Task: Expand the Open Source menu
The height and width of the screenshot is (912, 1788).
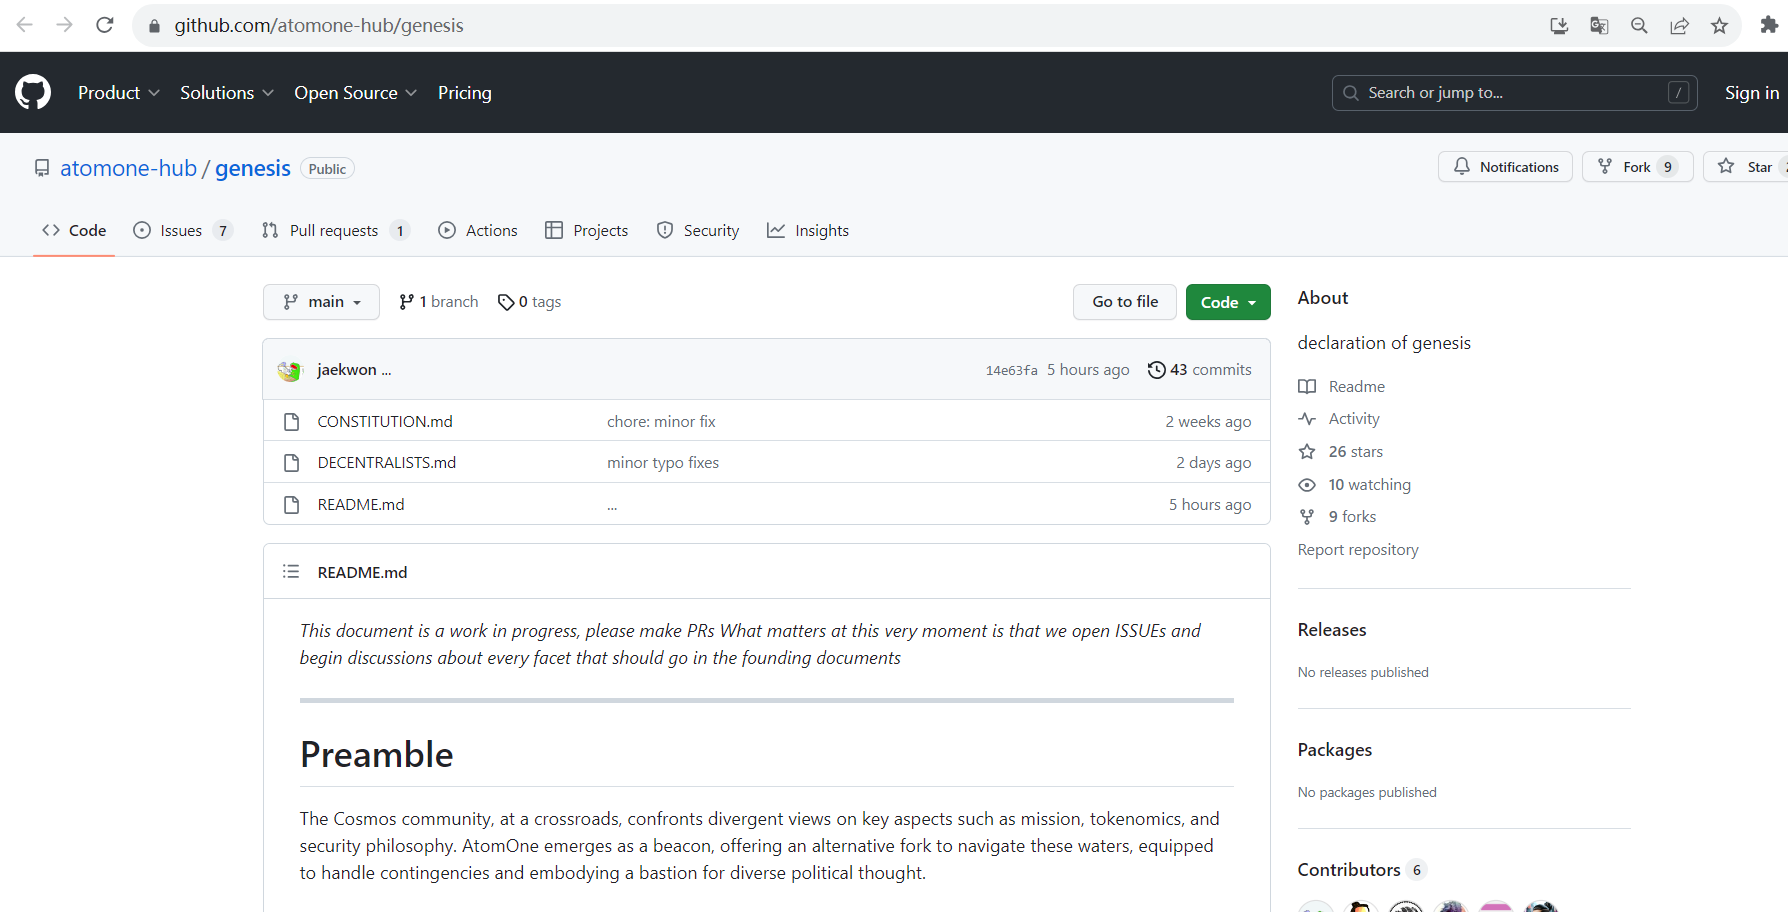Action: click(356, 93)
